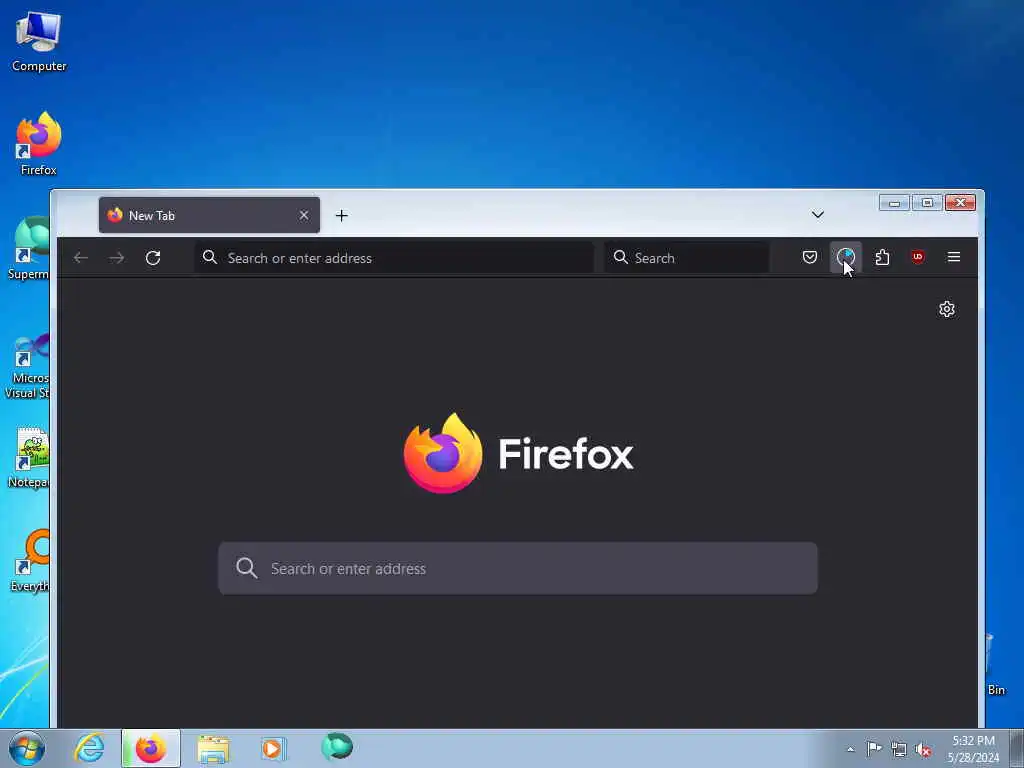This screenshot has height=768, width=1024.
Task: Open a new tab with plus button
Action: pyautogui.click(x=342, y=216)
